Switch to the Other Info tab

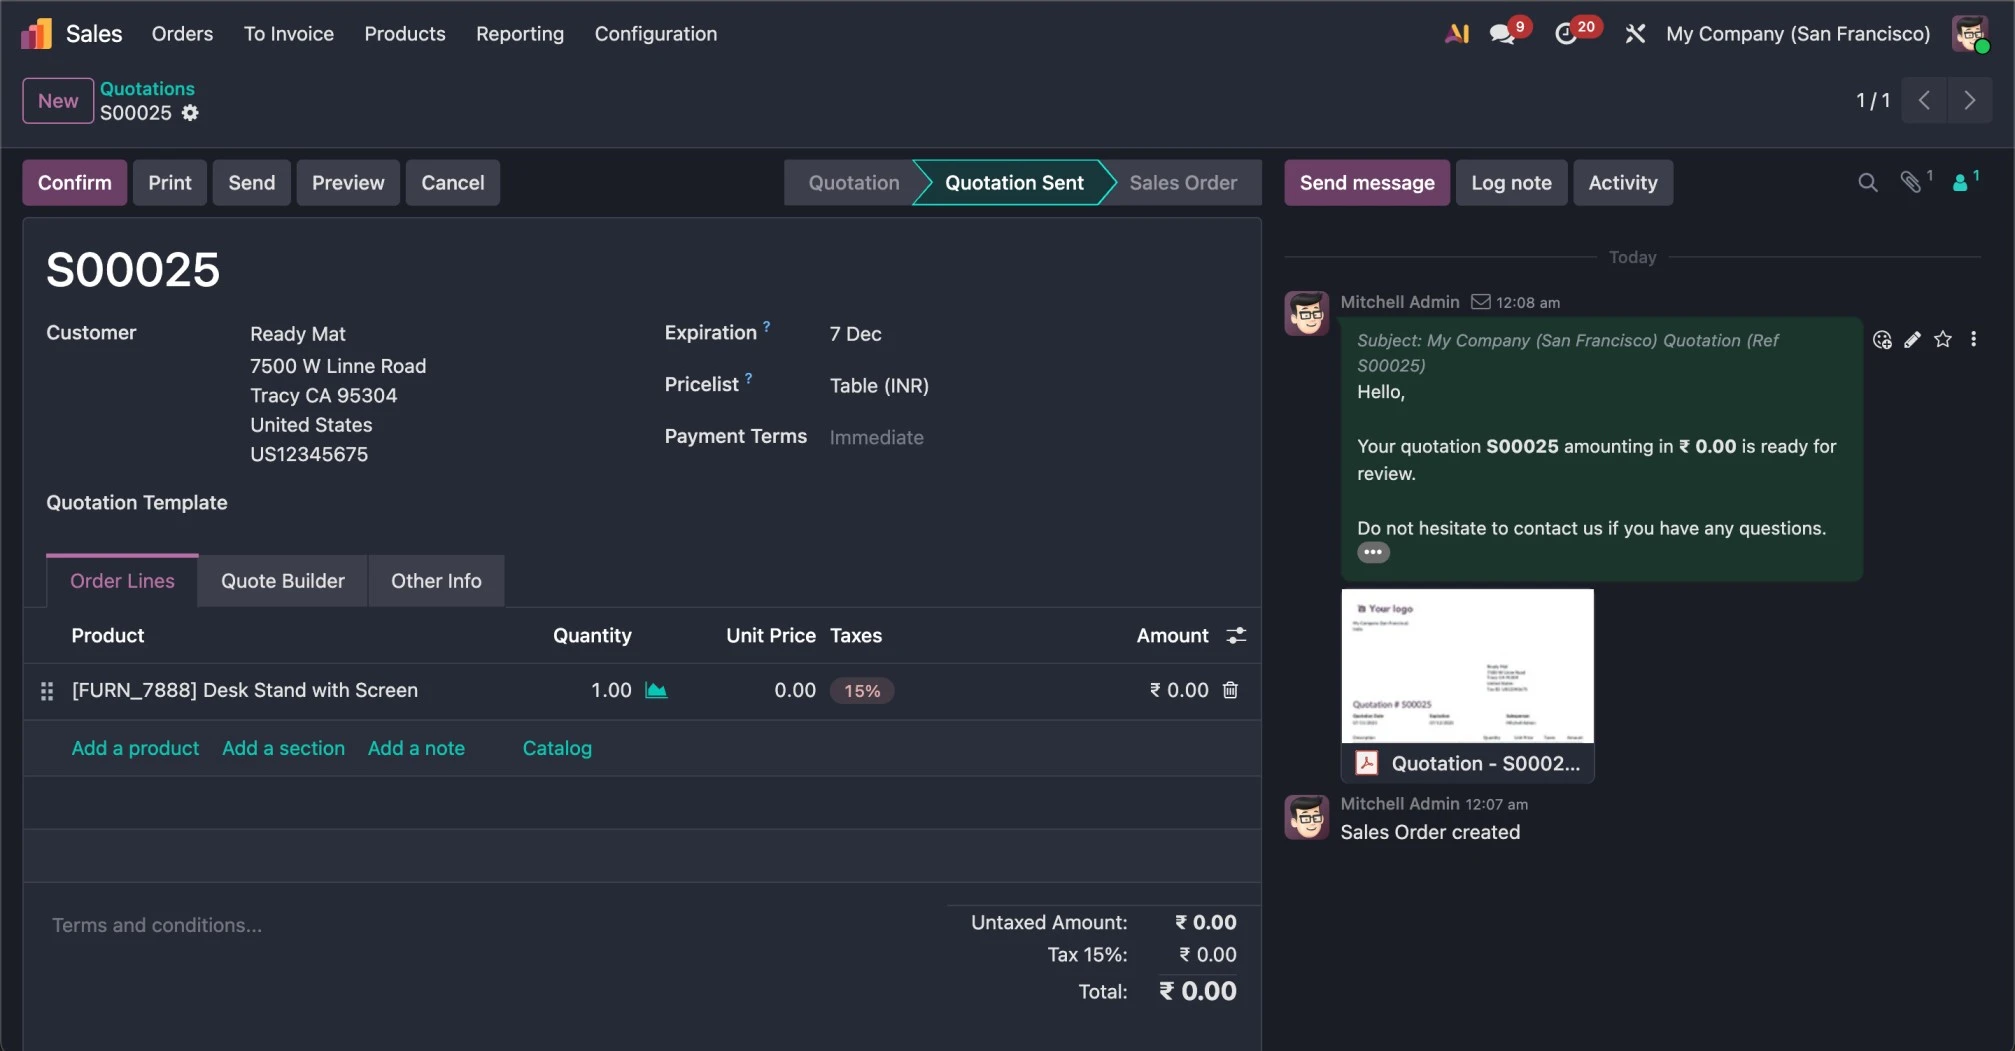click(x=436, y=581)
